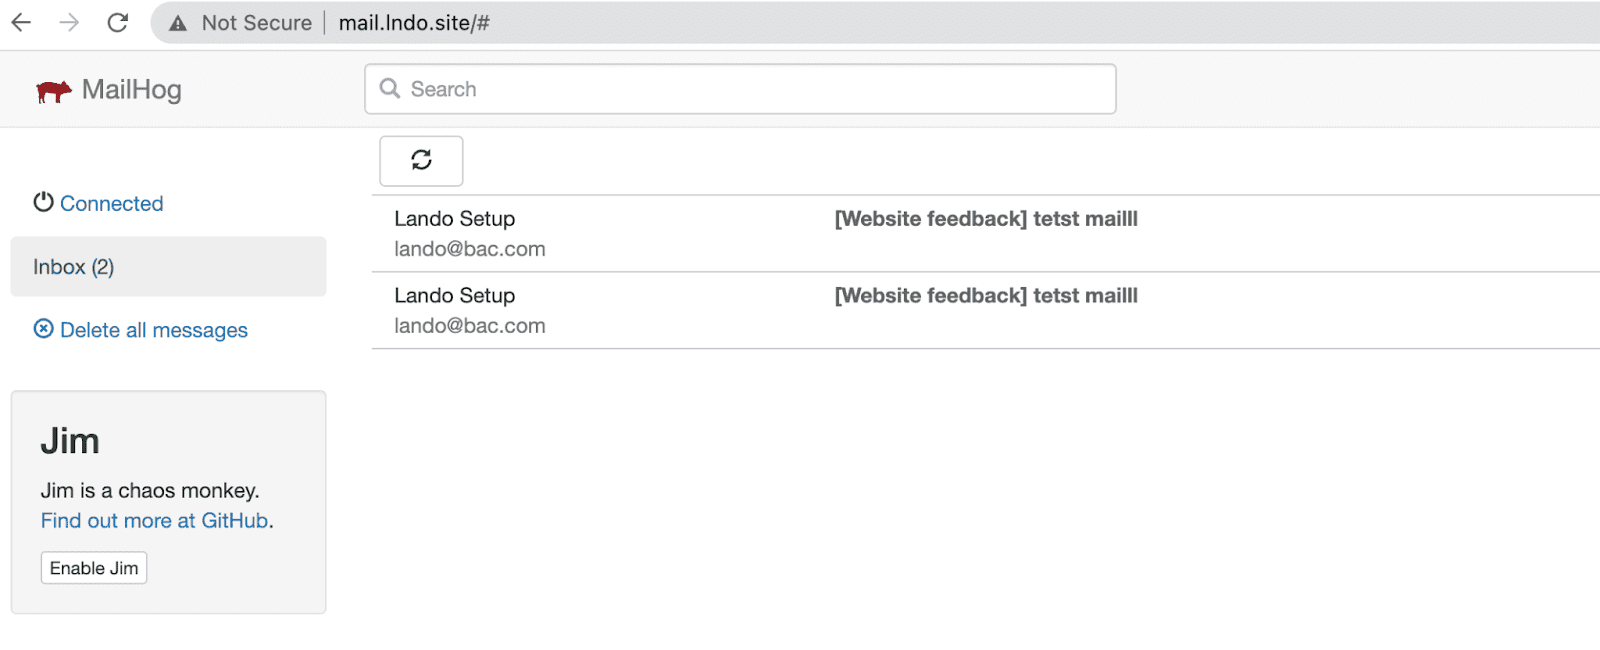Delete all messages via sidebar link
The width and height of the screenshot is (1600, 650).
(x=154, y=330)
